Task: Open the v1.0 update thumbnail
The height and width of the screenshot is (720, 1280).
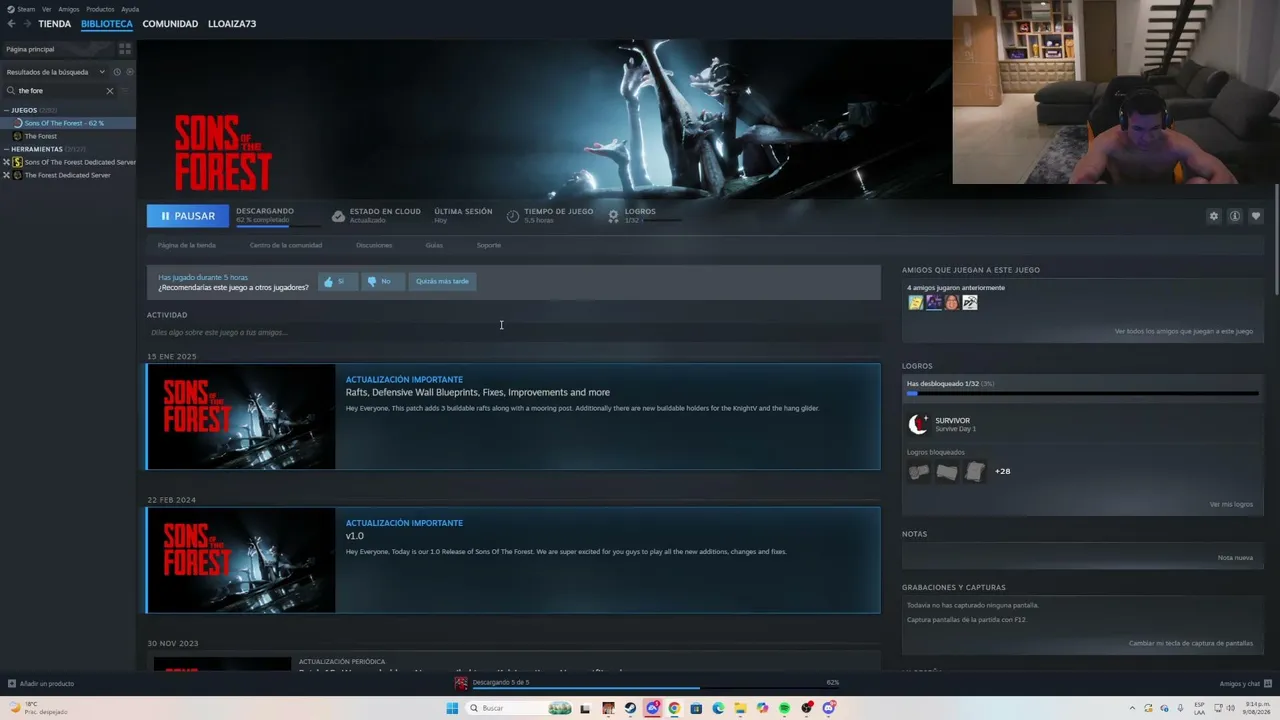Action: [241, 560]
